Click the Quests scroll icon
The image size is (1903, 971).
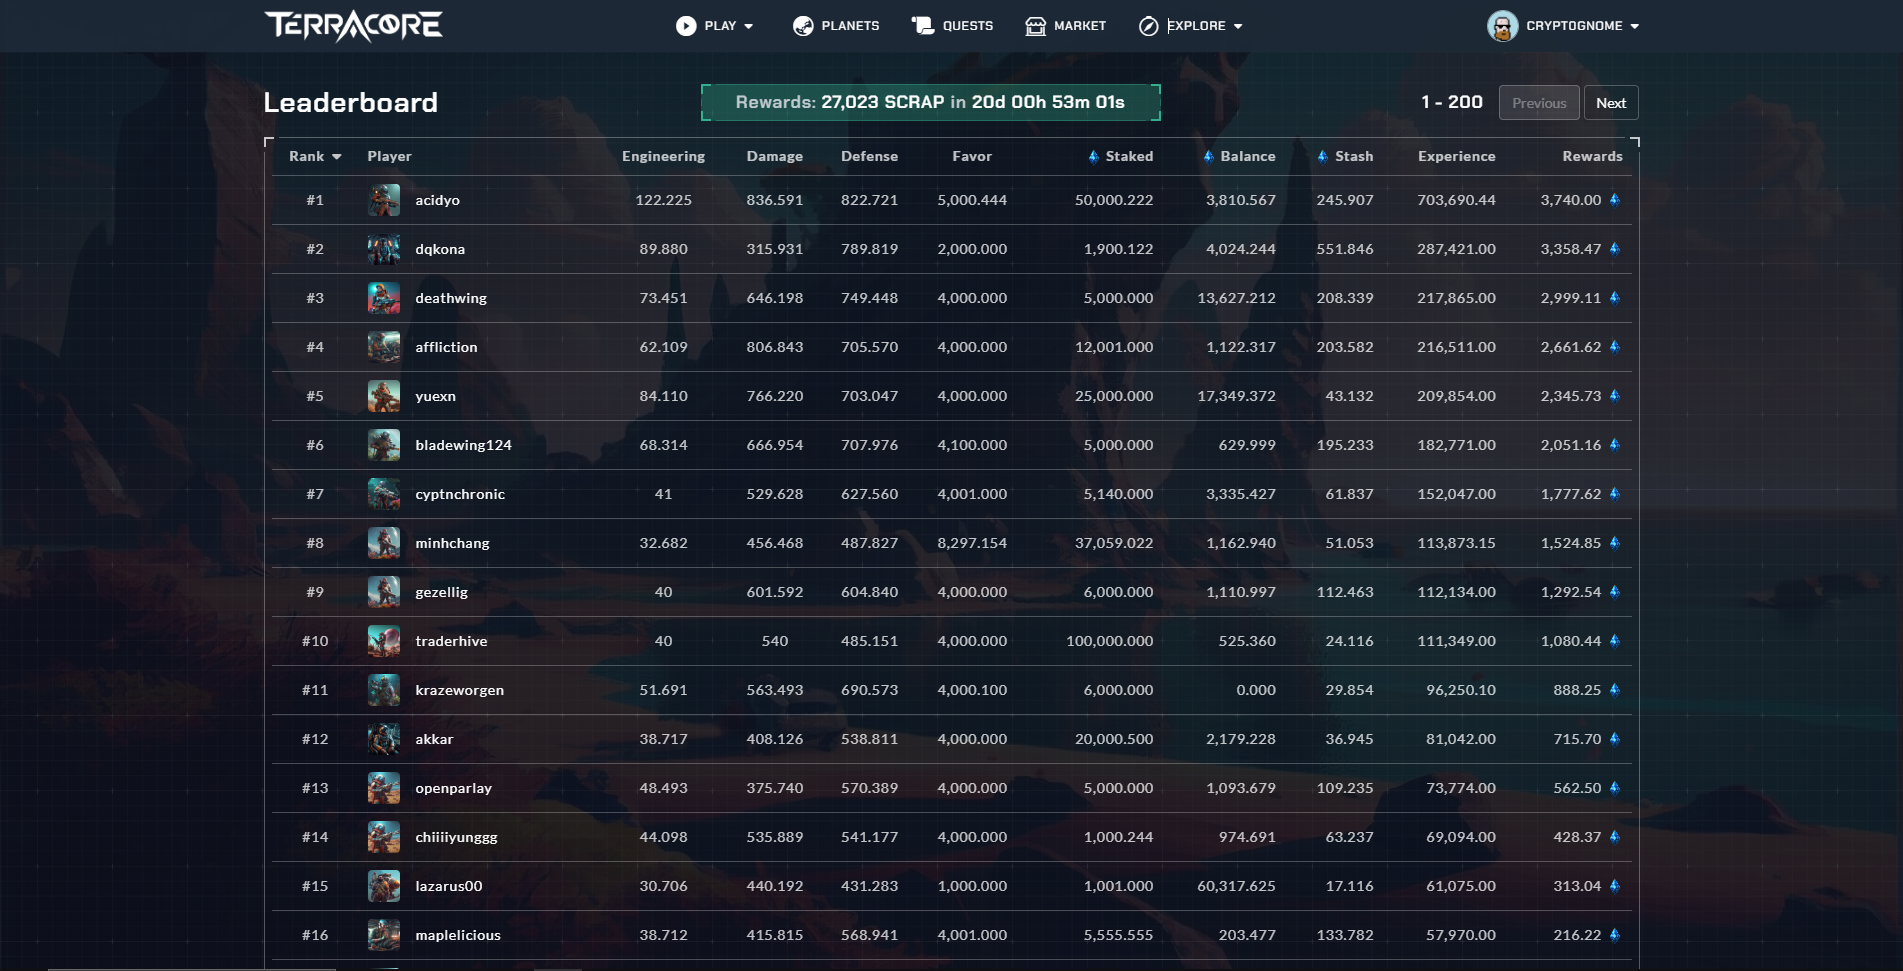pos(922,26)
